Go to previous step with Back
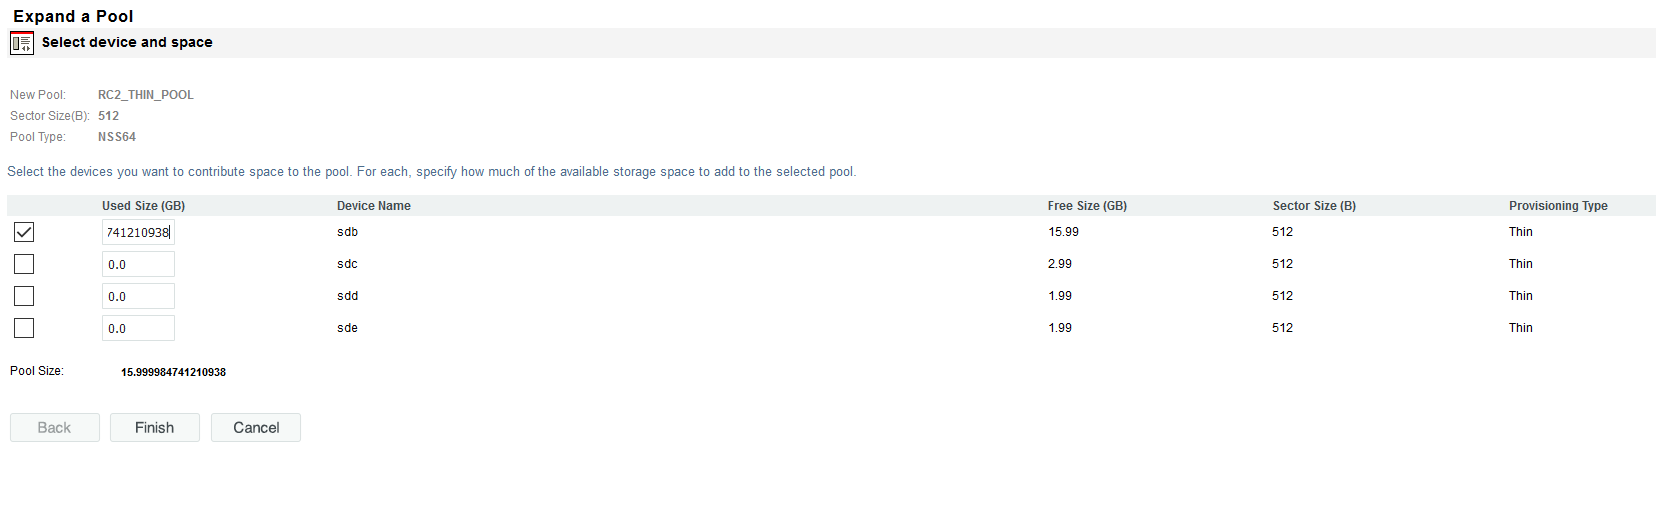This screenshot has width=1656, height=528. [55, 428]
